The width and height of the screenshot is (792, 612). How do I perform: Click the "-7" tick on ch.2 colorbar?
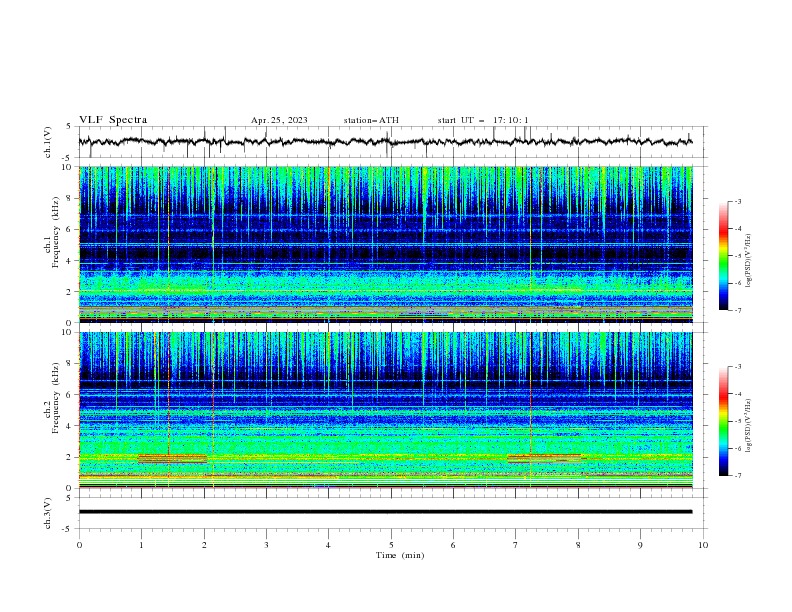pos(737,476)
